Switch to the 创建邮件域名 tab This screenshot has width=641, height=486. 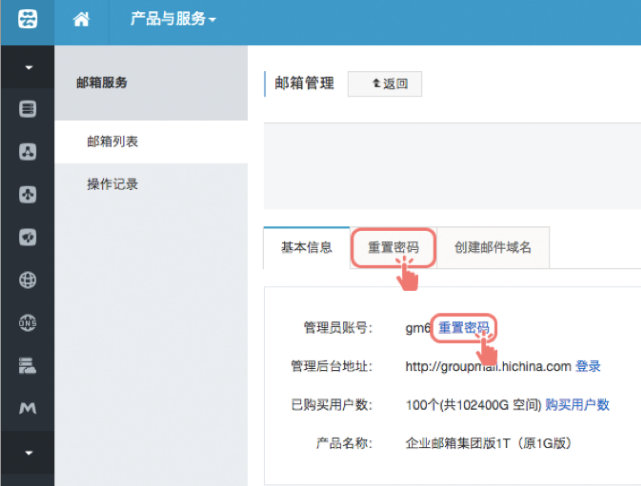493,247
